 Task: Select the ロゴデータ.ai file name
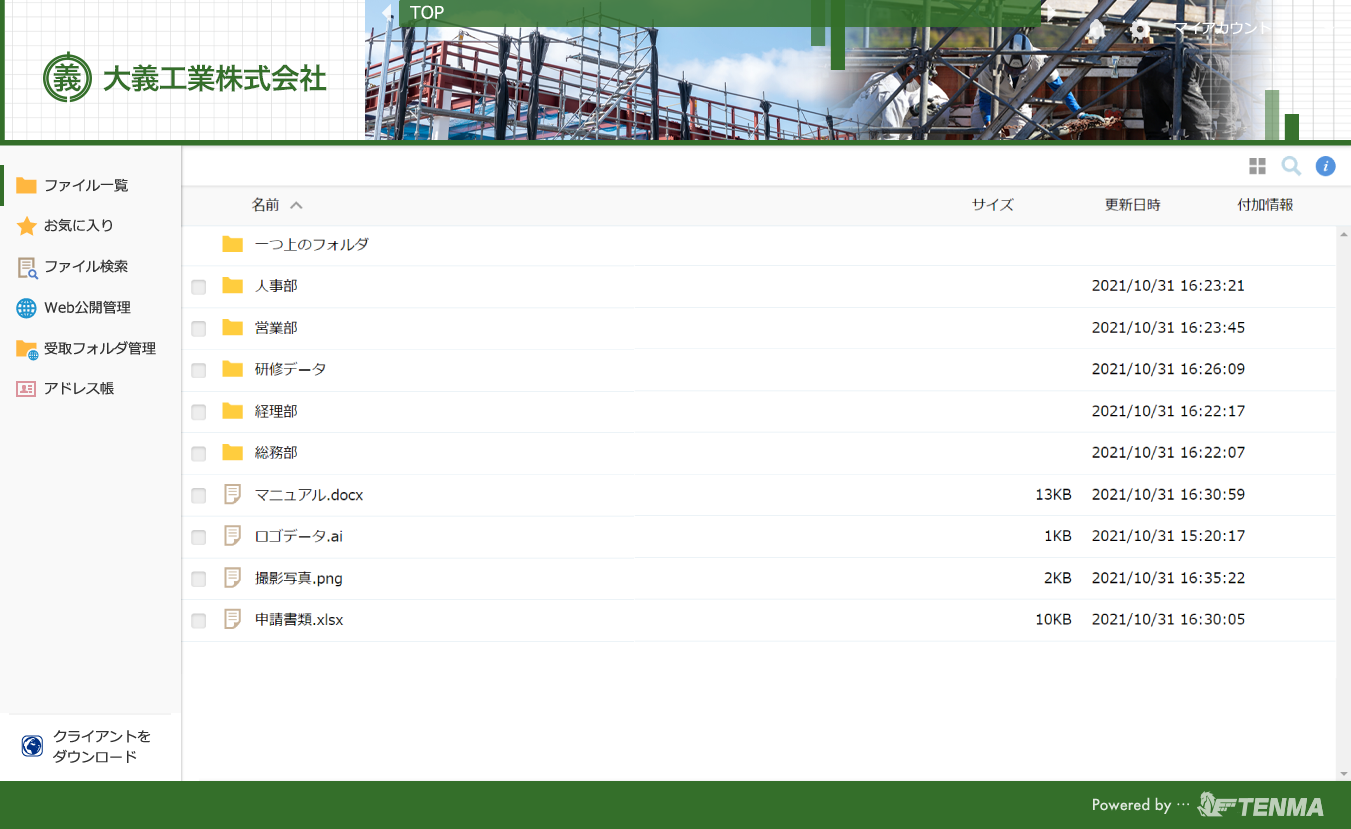pos(299,536)
